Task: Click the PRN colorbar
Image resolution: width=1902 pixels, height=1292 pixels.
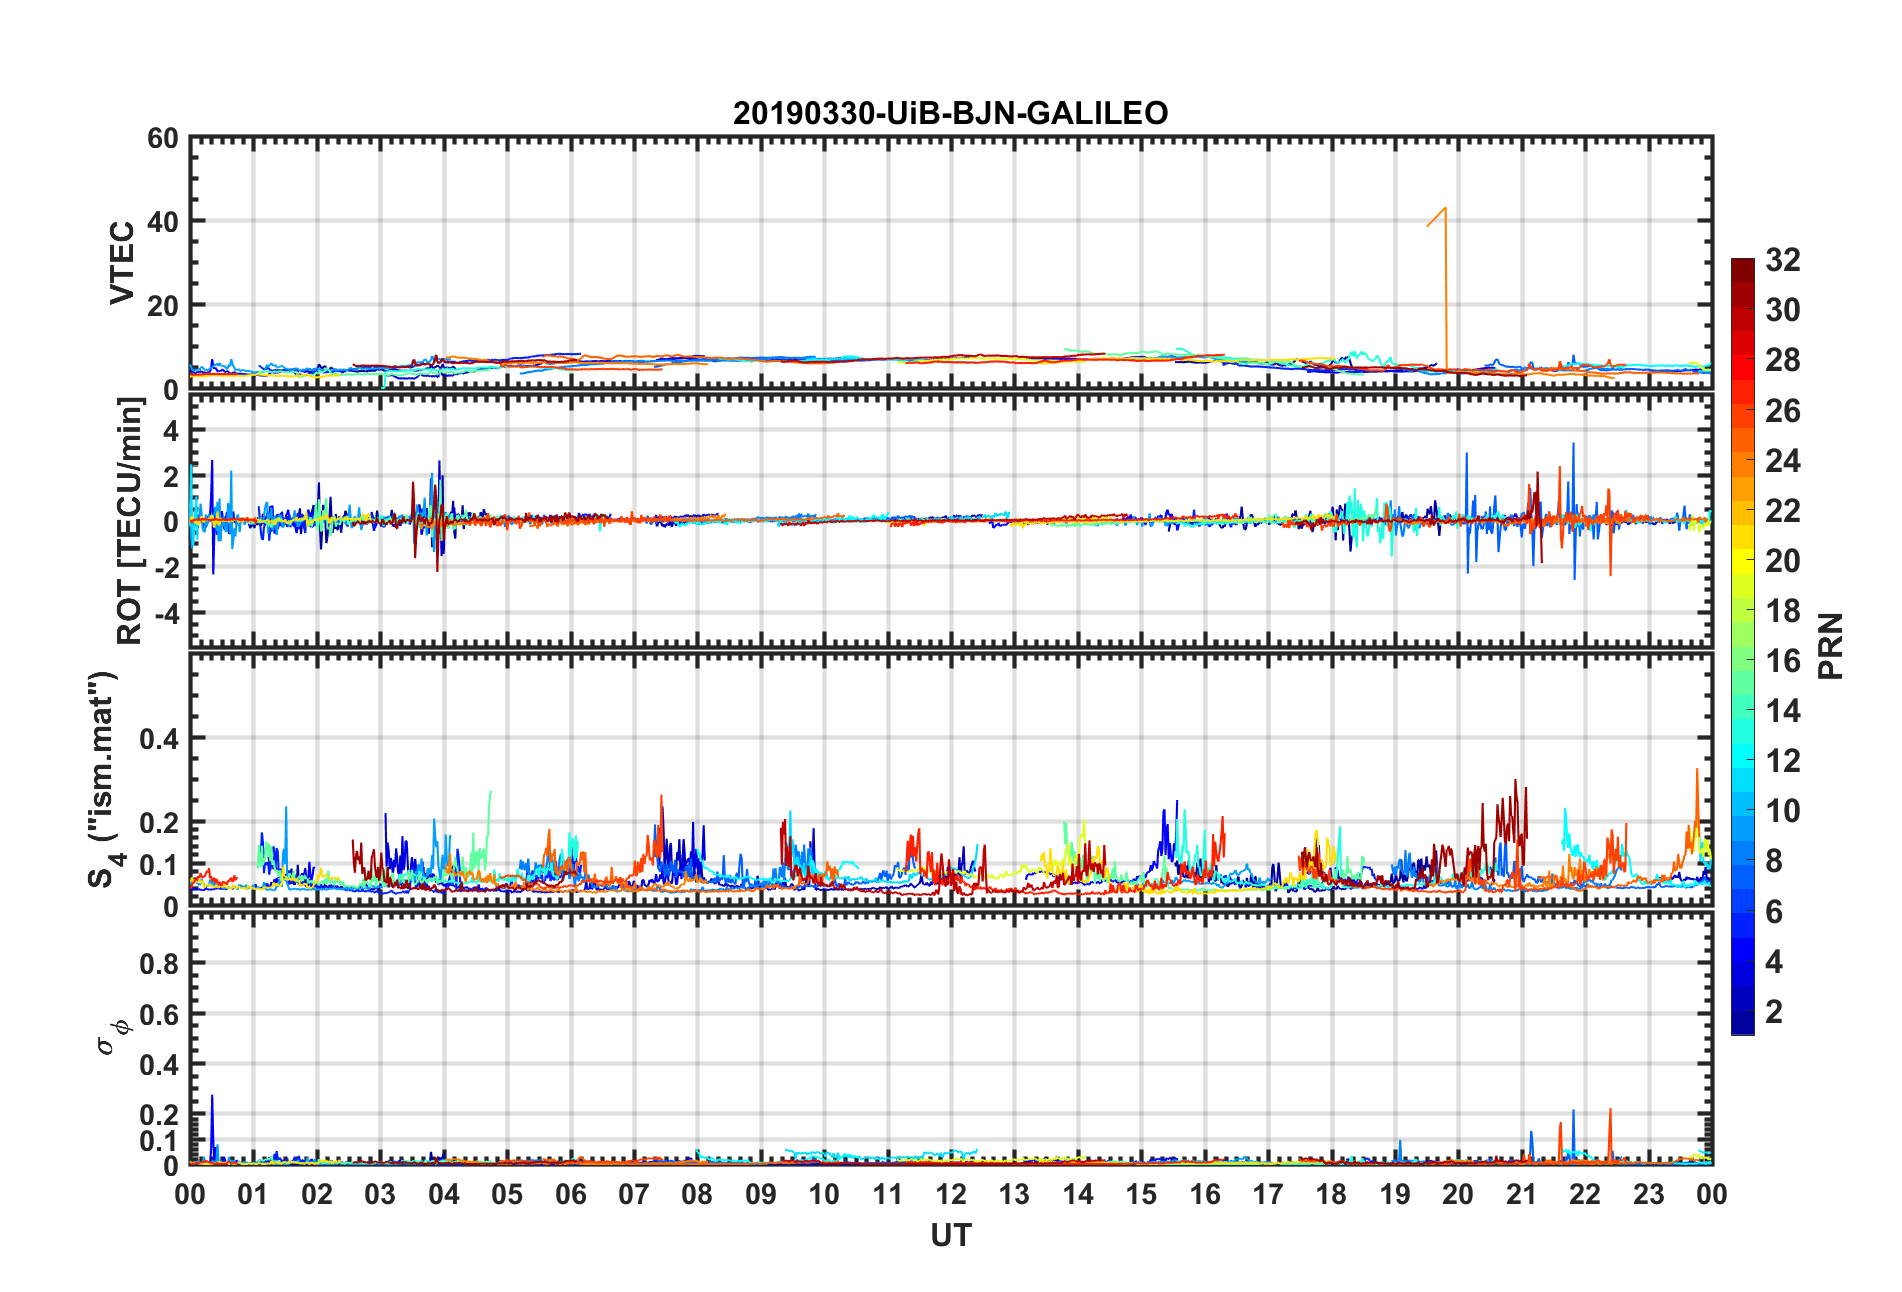Action: point(1743,646)
